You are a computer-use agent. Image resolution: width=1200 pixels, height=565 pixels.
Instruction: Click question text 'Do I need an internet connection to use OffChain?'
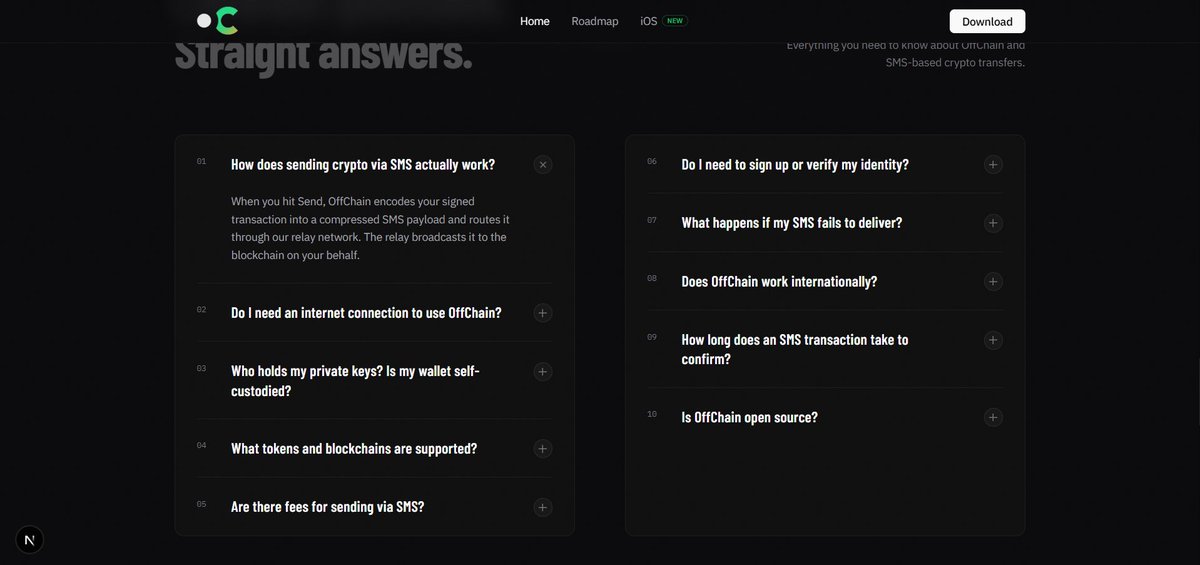(x=366, y=313)
